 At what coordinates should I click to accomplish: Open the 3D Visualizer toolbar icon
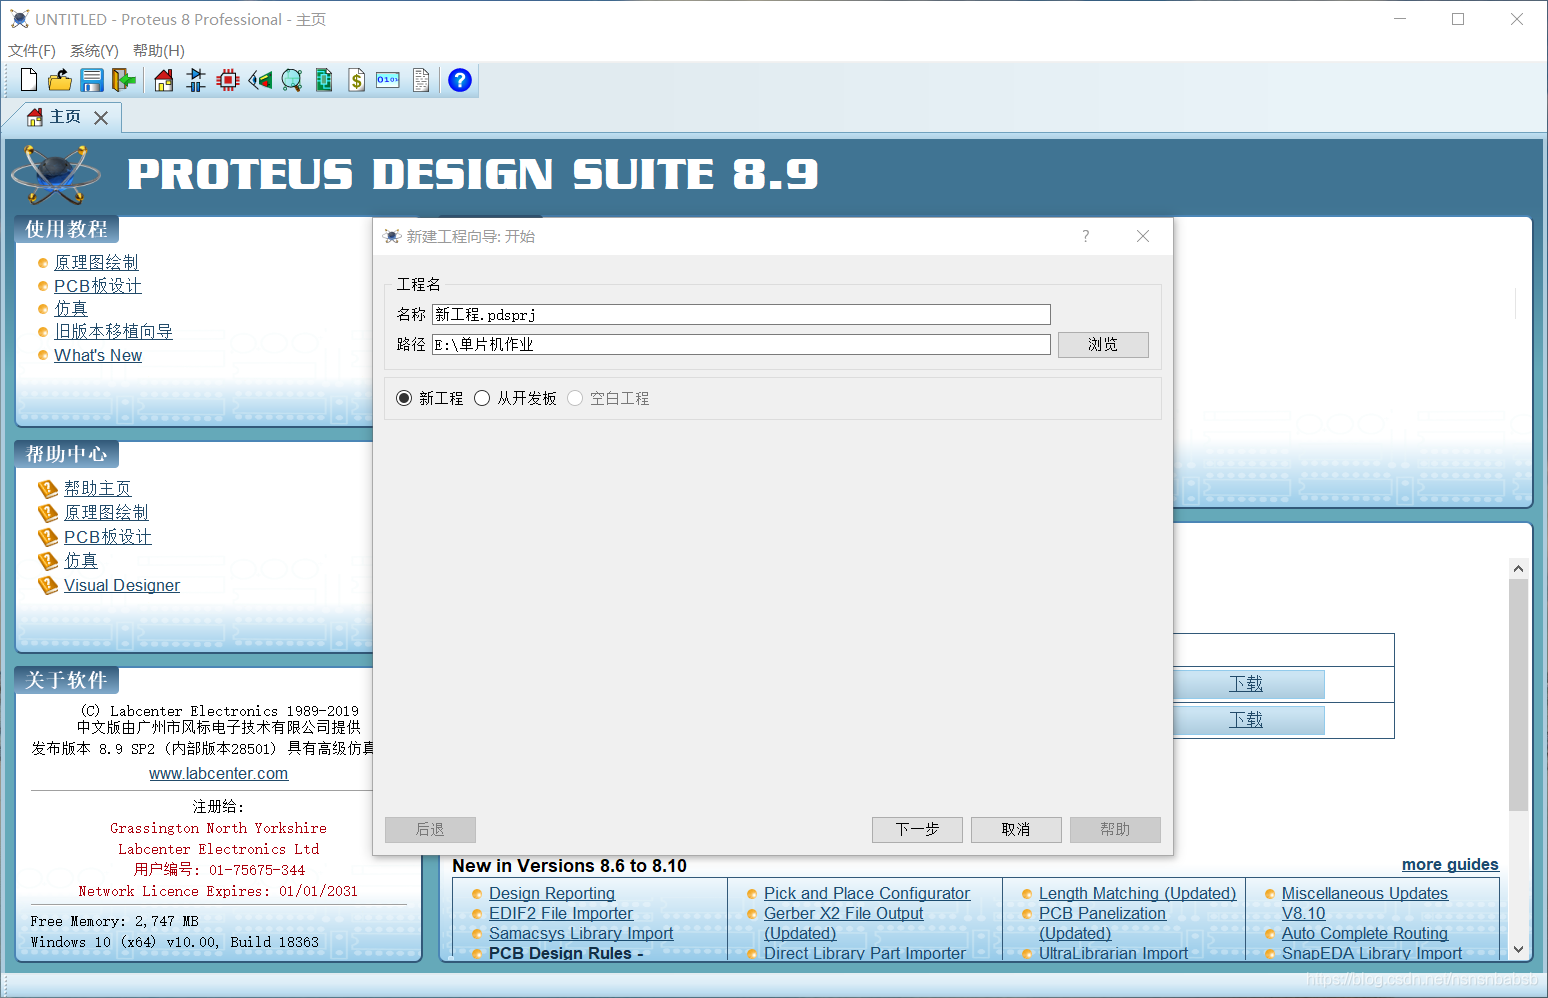(x=260, y=80)
